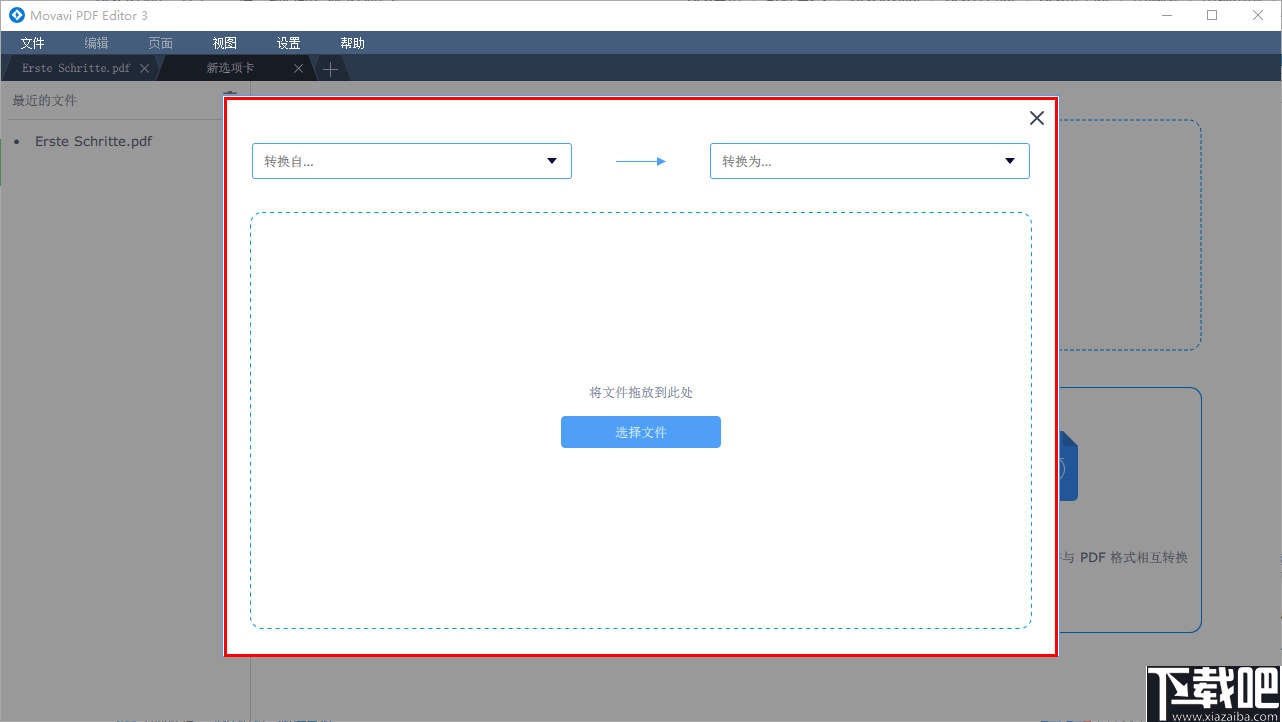Open Erste Schritte.pdf from the recent files list

tap(93, 141)
